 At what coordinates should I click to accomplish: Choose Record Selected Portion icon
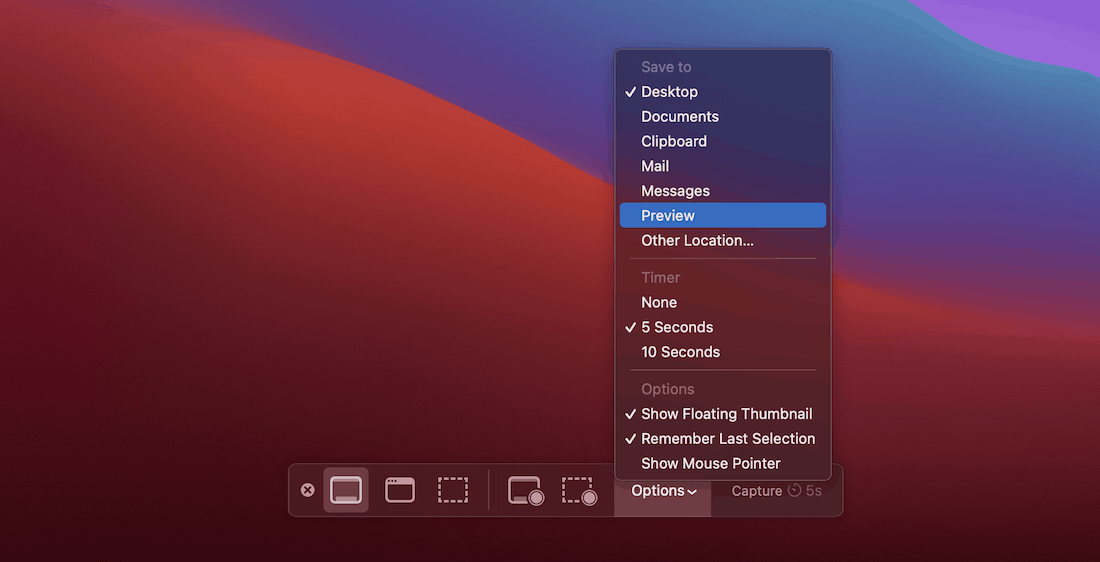pyautogui.click(x=579, y=491)
